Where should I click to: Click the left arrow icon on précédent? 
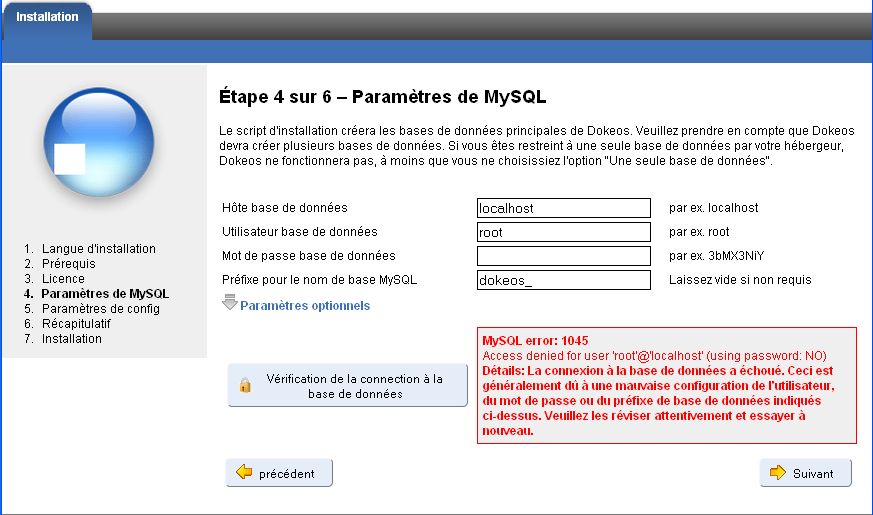click(244, 472)
